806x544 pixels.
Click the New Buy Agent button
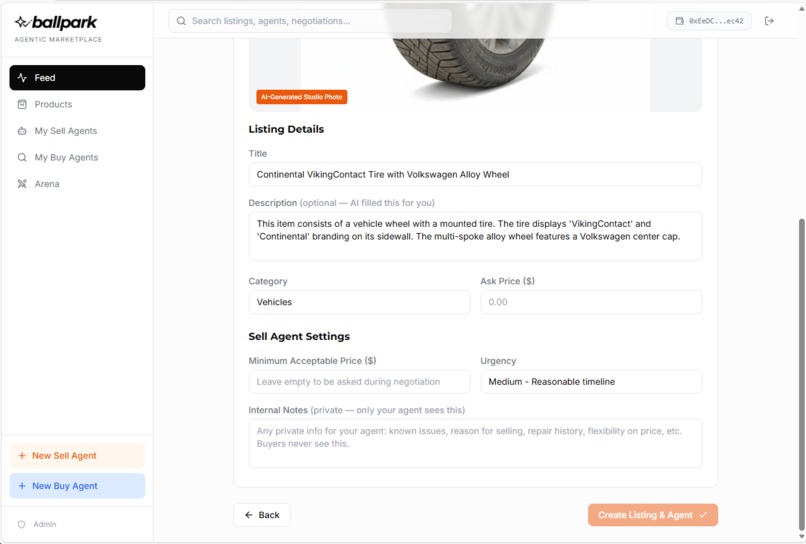[x=77, y=486]
